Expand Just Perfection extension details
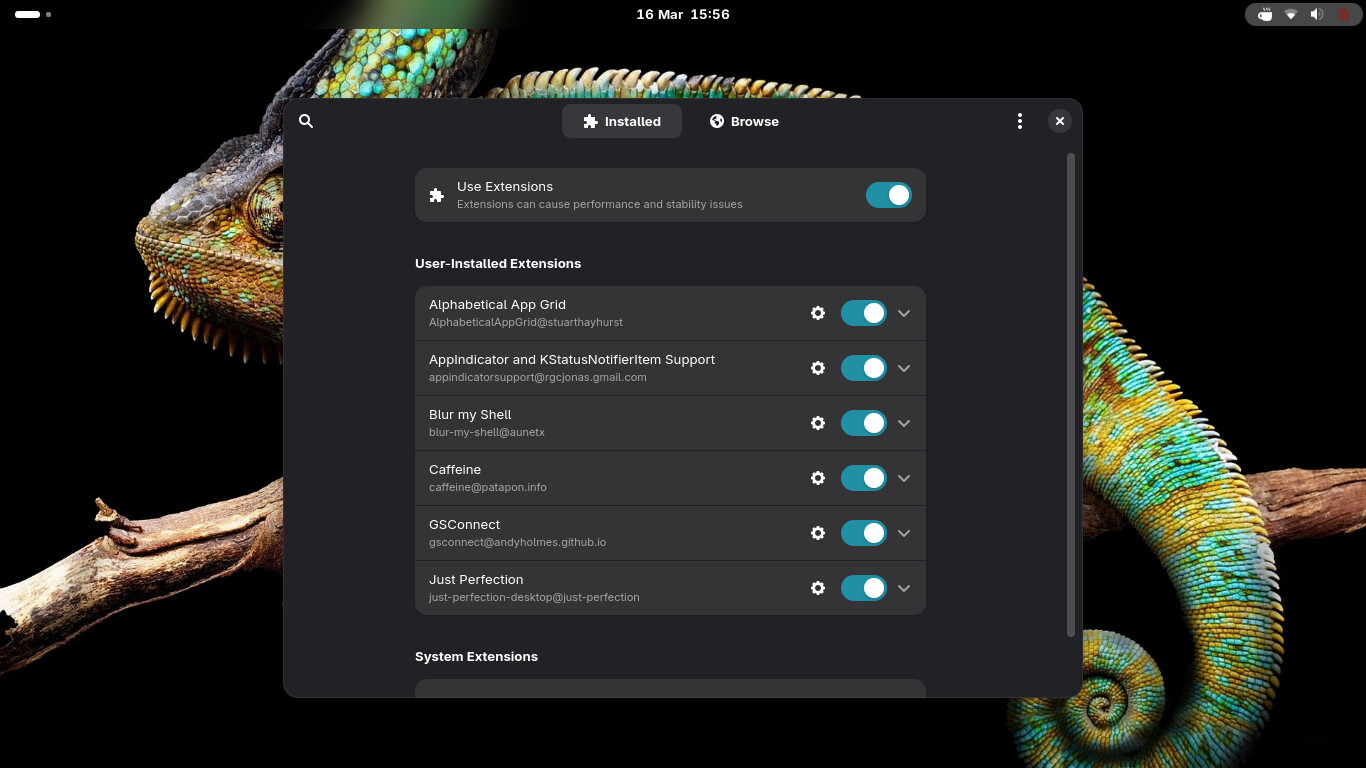 tap(904, 588)
